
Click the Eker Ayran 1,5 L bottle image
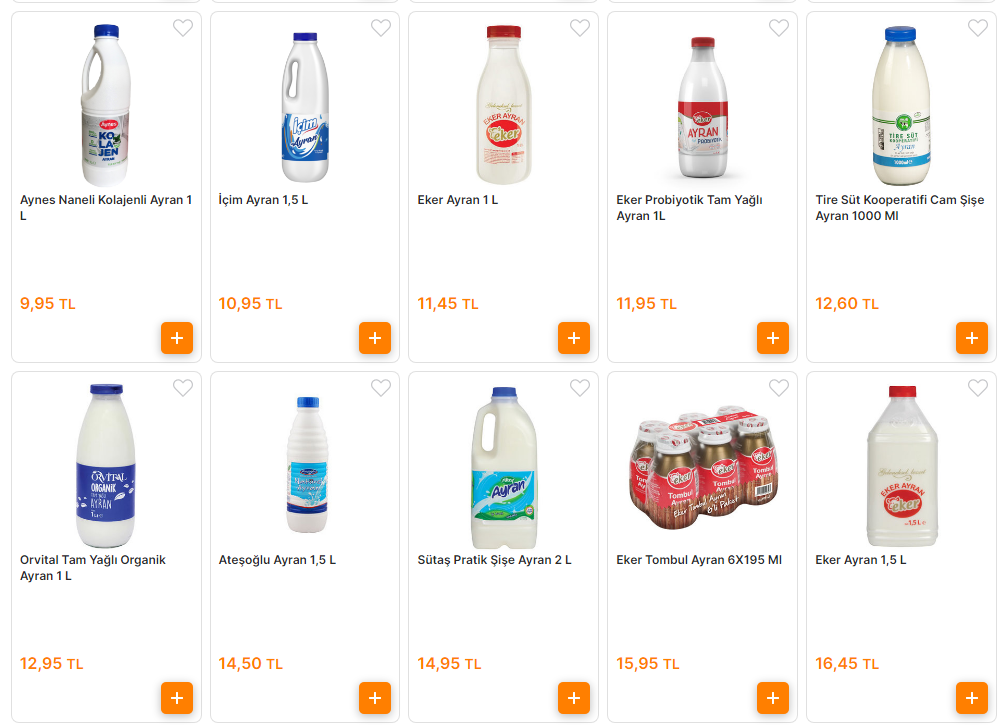(x=903, y=466)
